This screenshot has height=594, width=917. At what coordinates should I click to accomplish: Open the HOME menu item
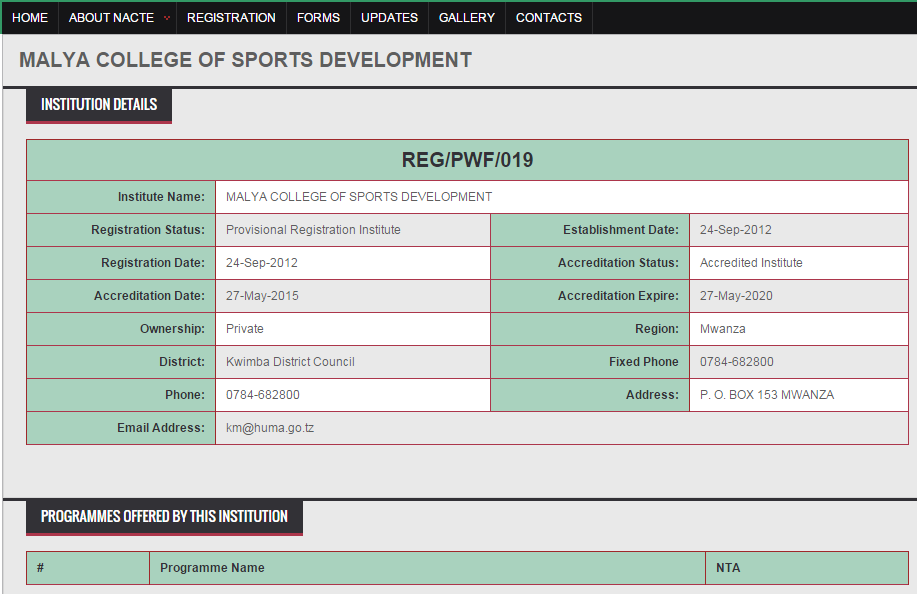point(30,18)
